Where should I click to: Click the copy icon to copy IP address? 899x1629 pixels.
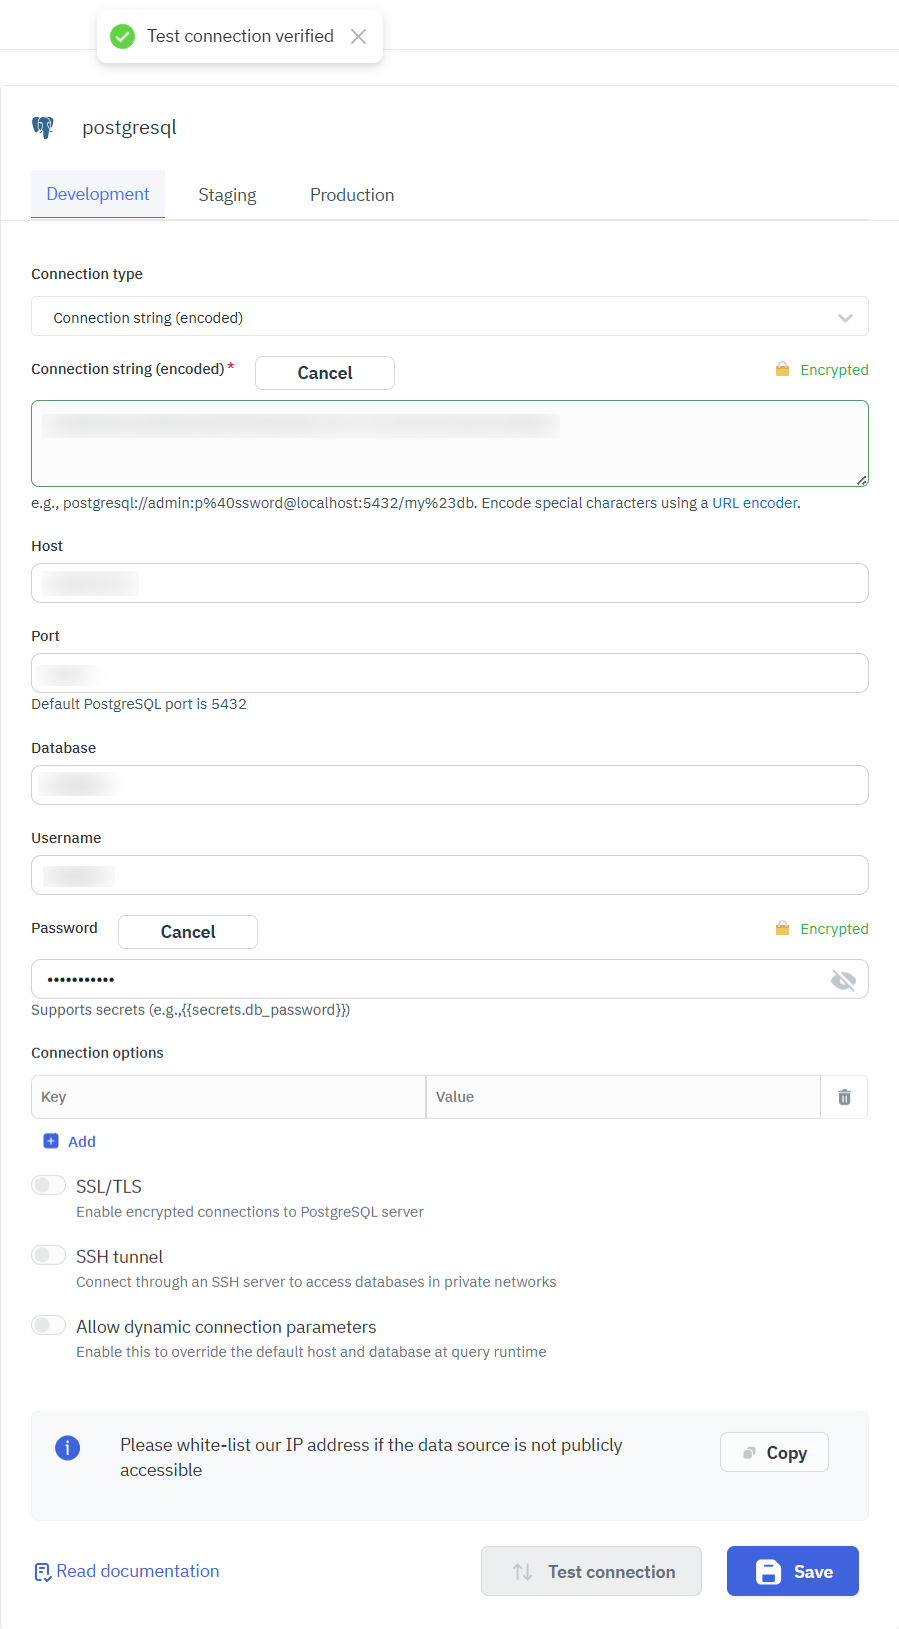click(x=749, y=1452)
